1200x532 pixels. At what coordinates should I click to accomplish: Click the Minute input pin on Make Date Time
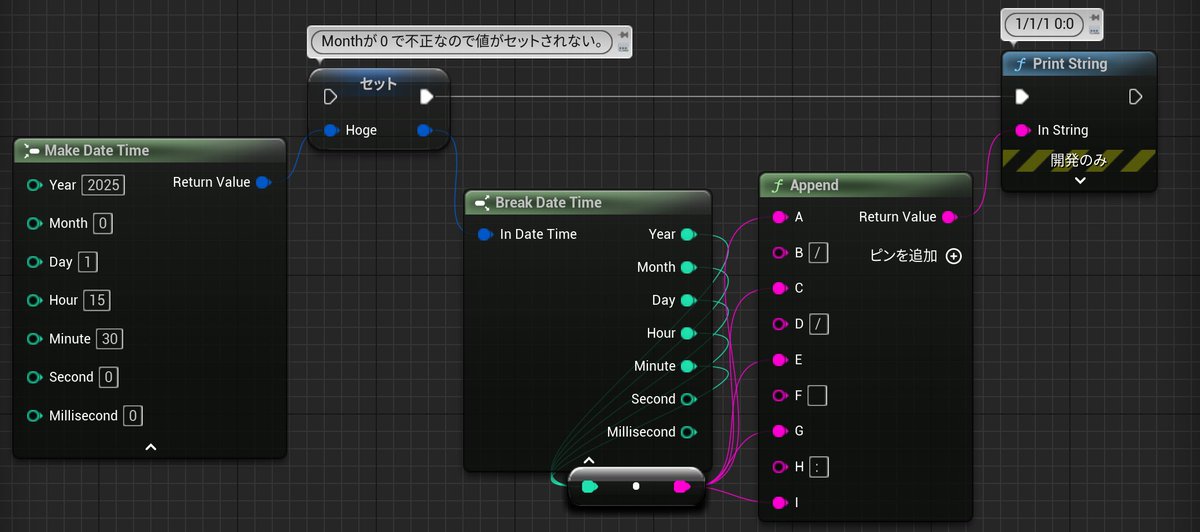point(34,339)
